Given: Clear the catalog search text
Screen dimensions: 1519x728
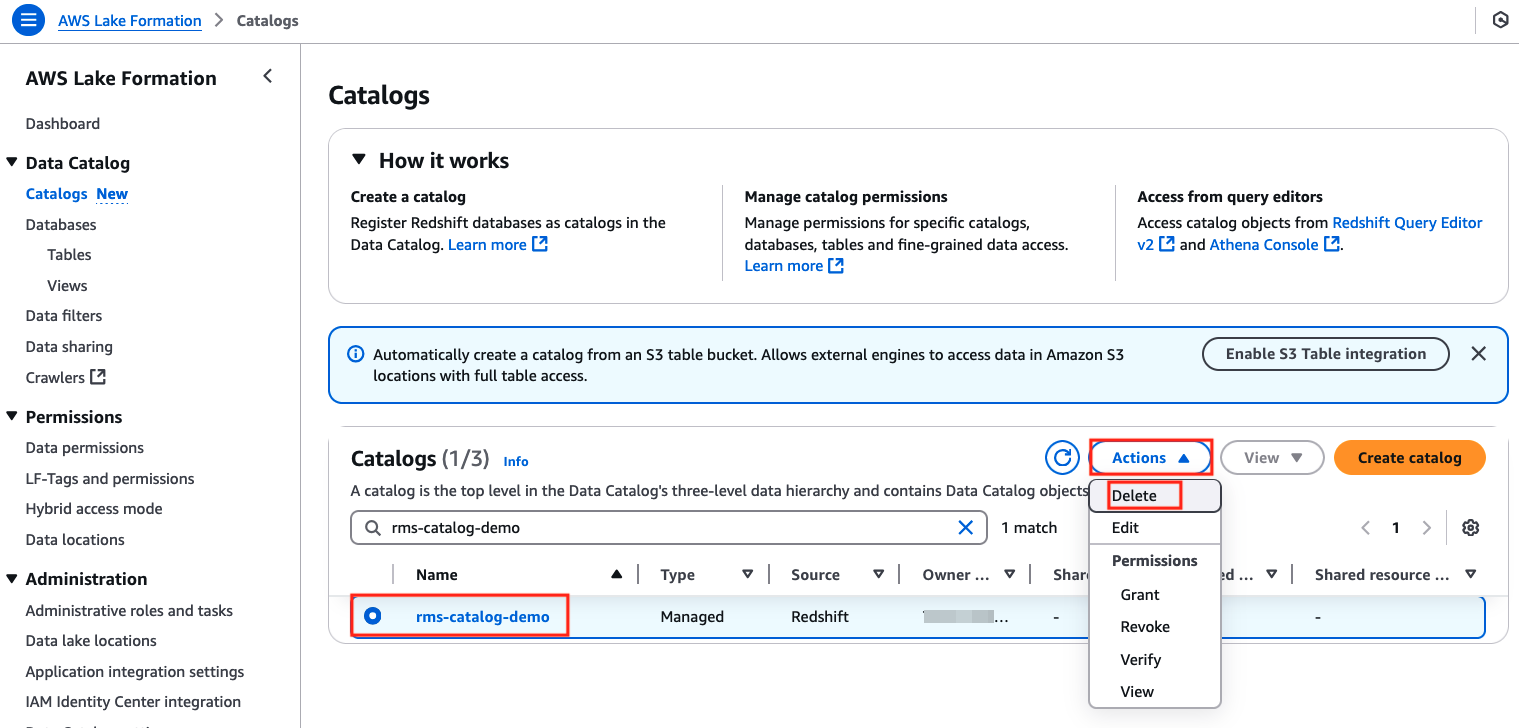Looking at the screenshot, I should click(966, 528).
